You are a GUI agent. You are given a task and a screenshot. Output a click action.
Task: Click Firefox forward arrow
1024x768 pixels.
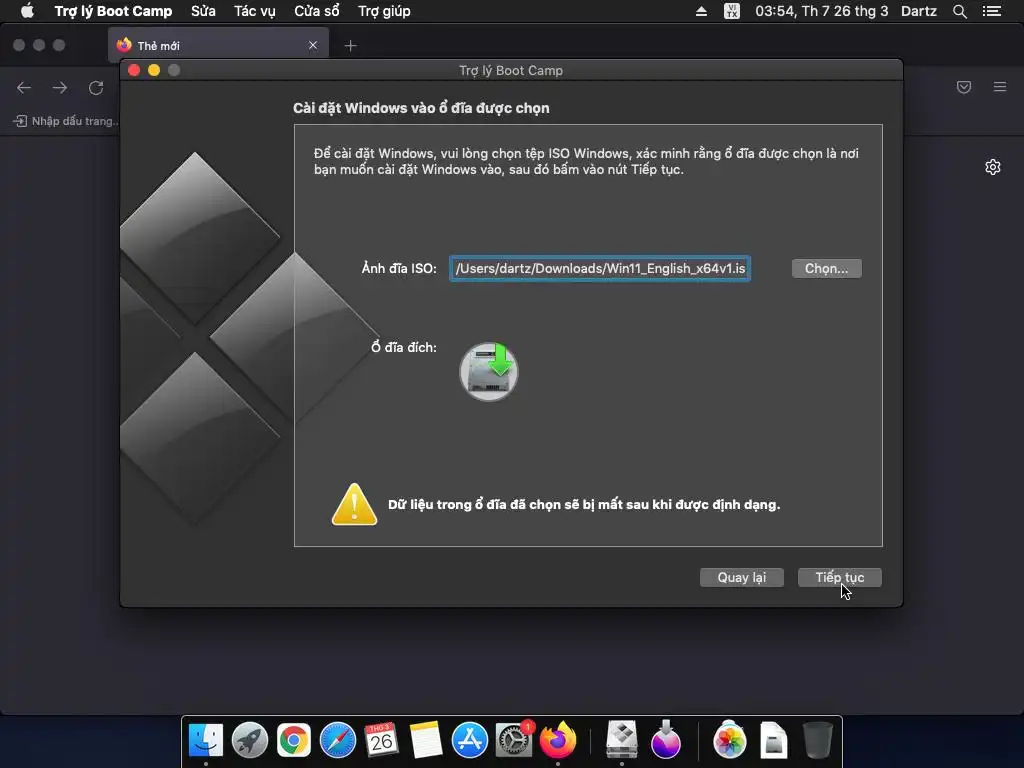click(x=60, y=88)
